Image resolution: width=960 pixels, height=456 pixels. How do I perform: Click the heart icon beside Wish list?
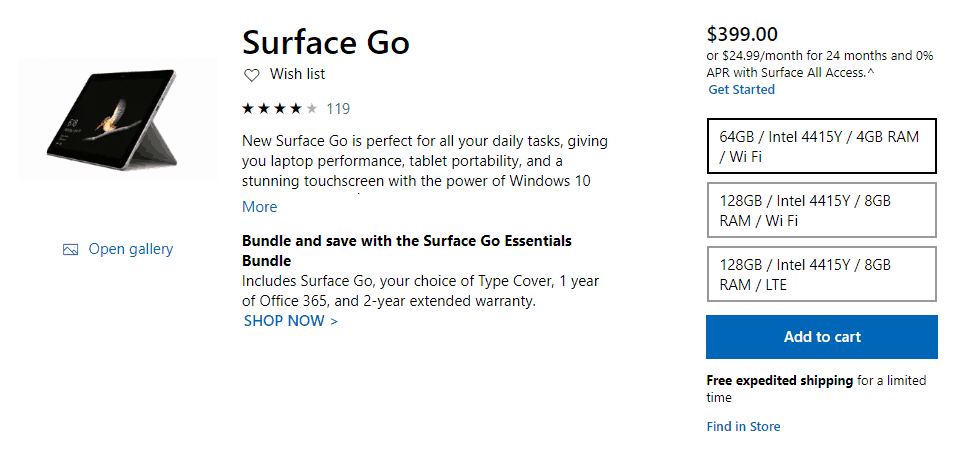(x=252, y=75)
